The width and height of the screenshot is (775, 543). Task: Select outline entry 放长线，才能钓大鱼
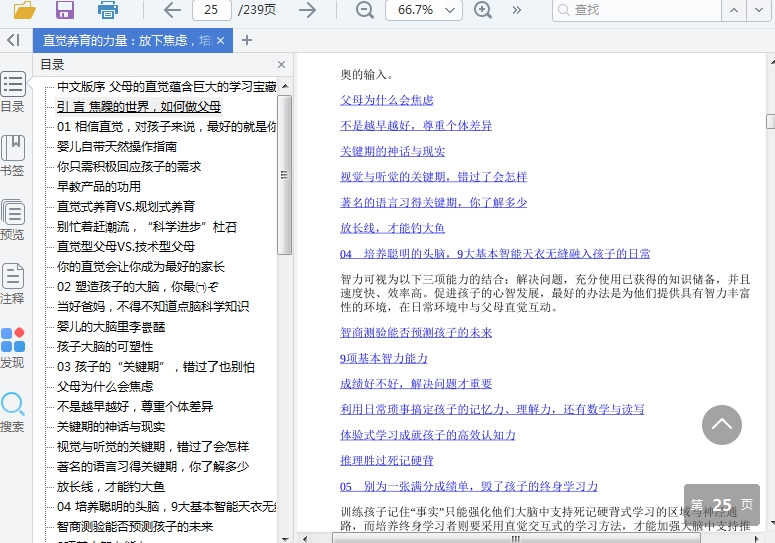(x=111, y=487)
